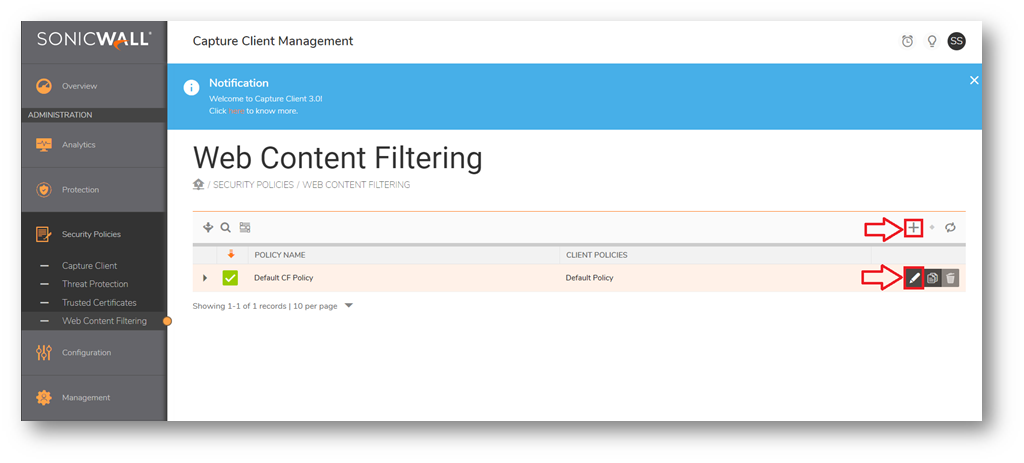Open Threat Protection in sidebar

coord(95,284)
